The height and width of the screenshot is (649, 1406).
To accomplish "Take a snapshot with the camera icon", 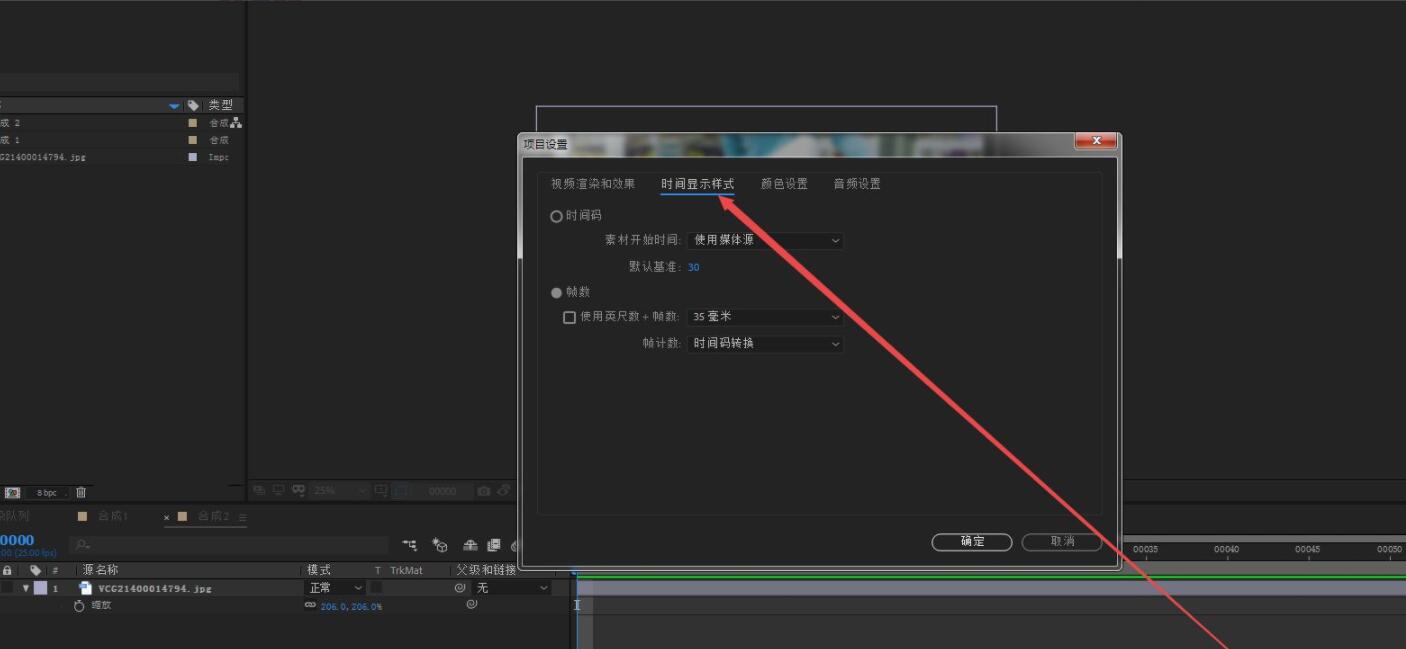I will (x=484, y=491).
